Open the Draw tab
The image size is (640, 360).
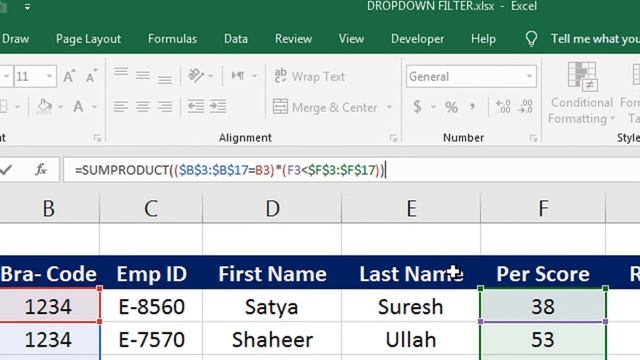(16, 39)
